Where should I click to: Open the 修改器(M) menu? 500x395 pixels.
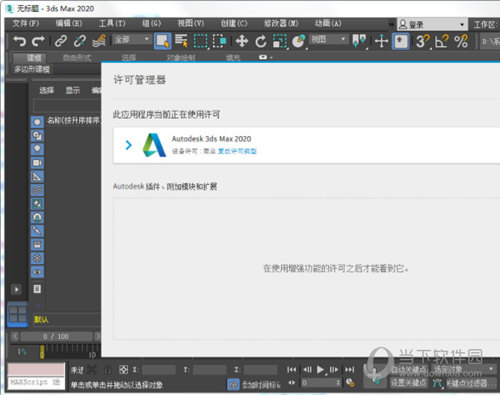[x=281, y=24]
